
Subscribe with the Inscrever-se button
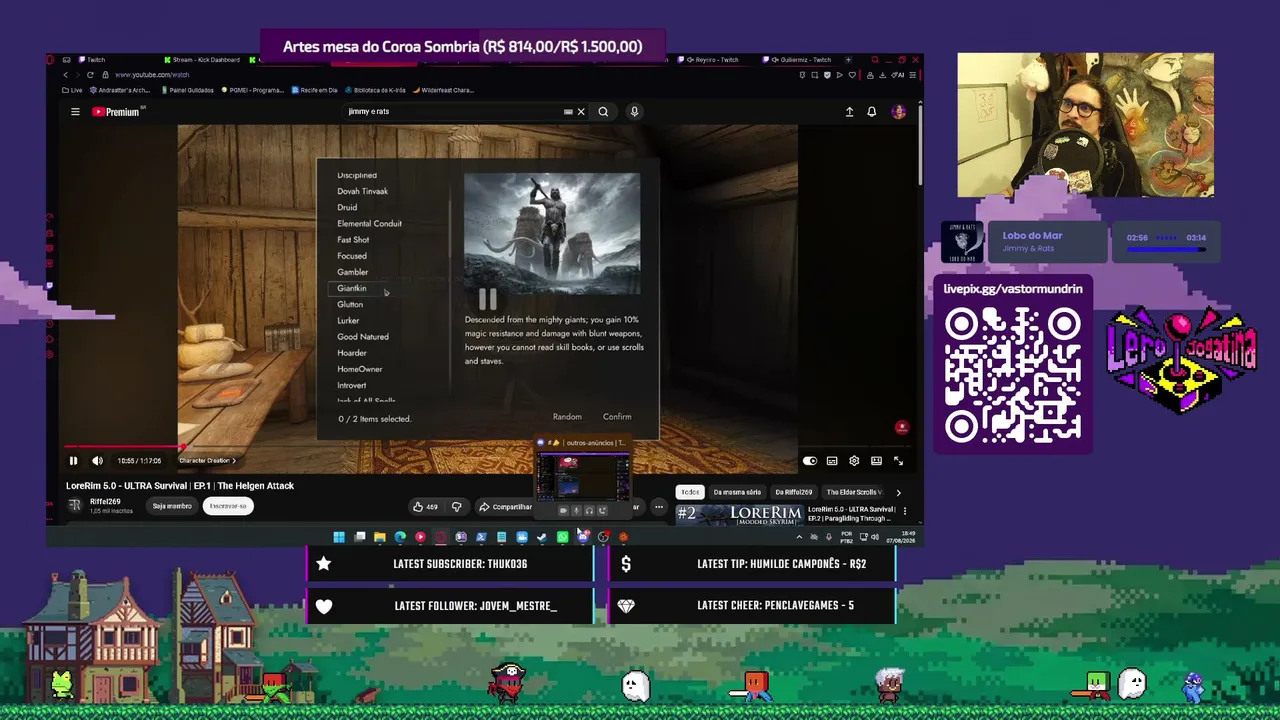pyautogui.click(x=228, y=506)
